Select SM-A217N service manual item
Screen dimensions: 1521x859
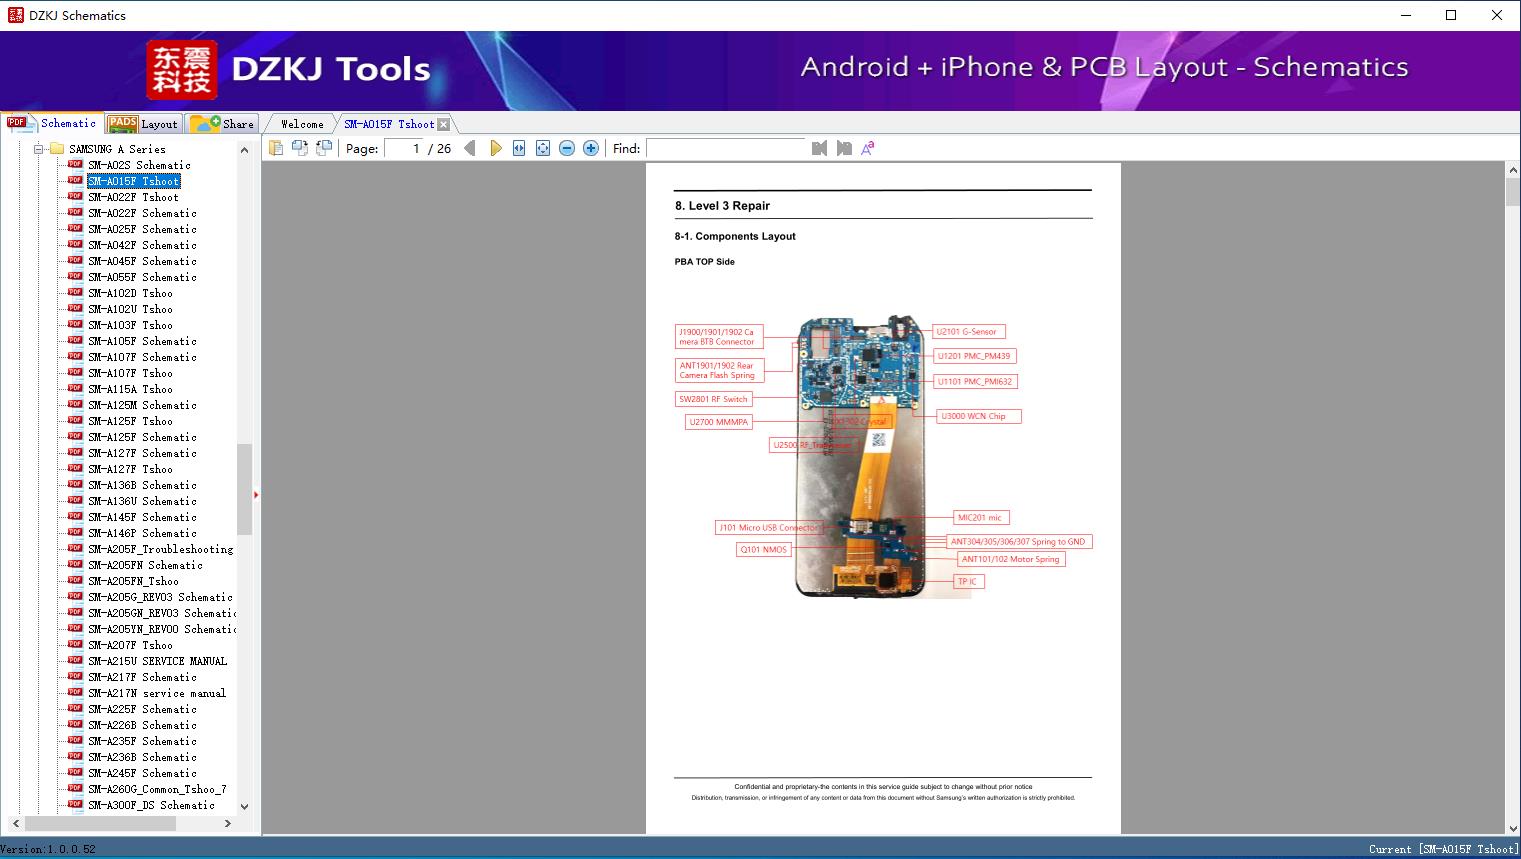tap(157, 693)
